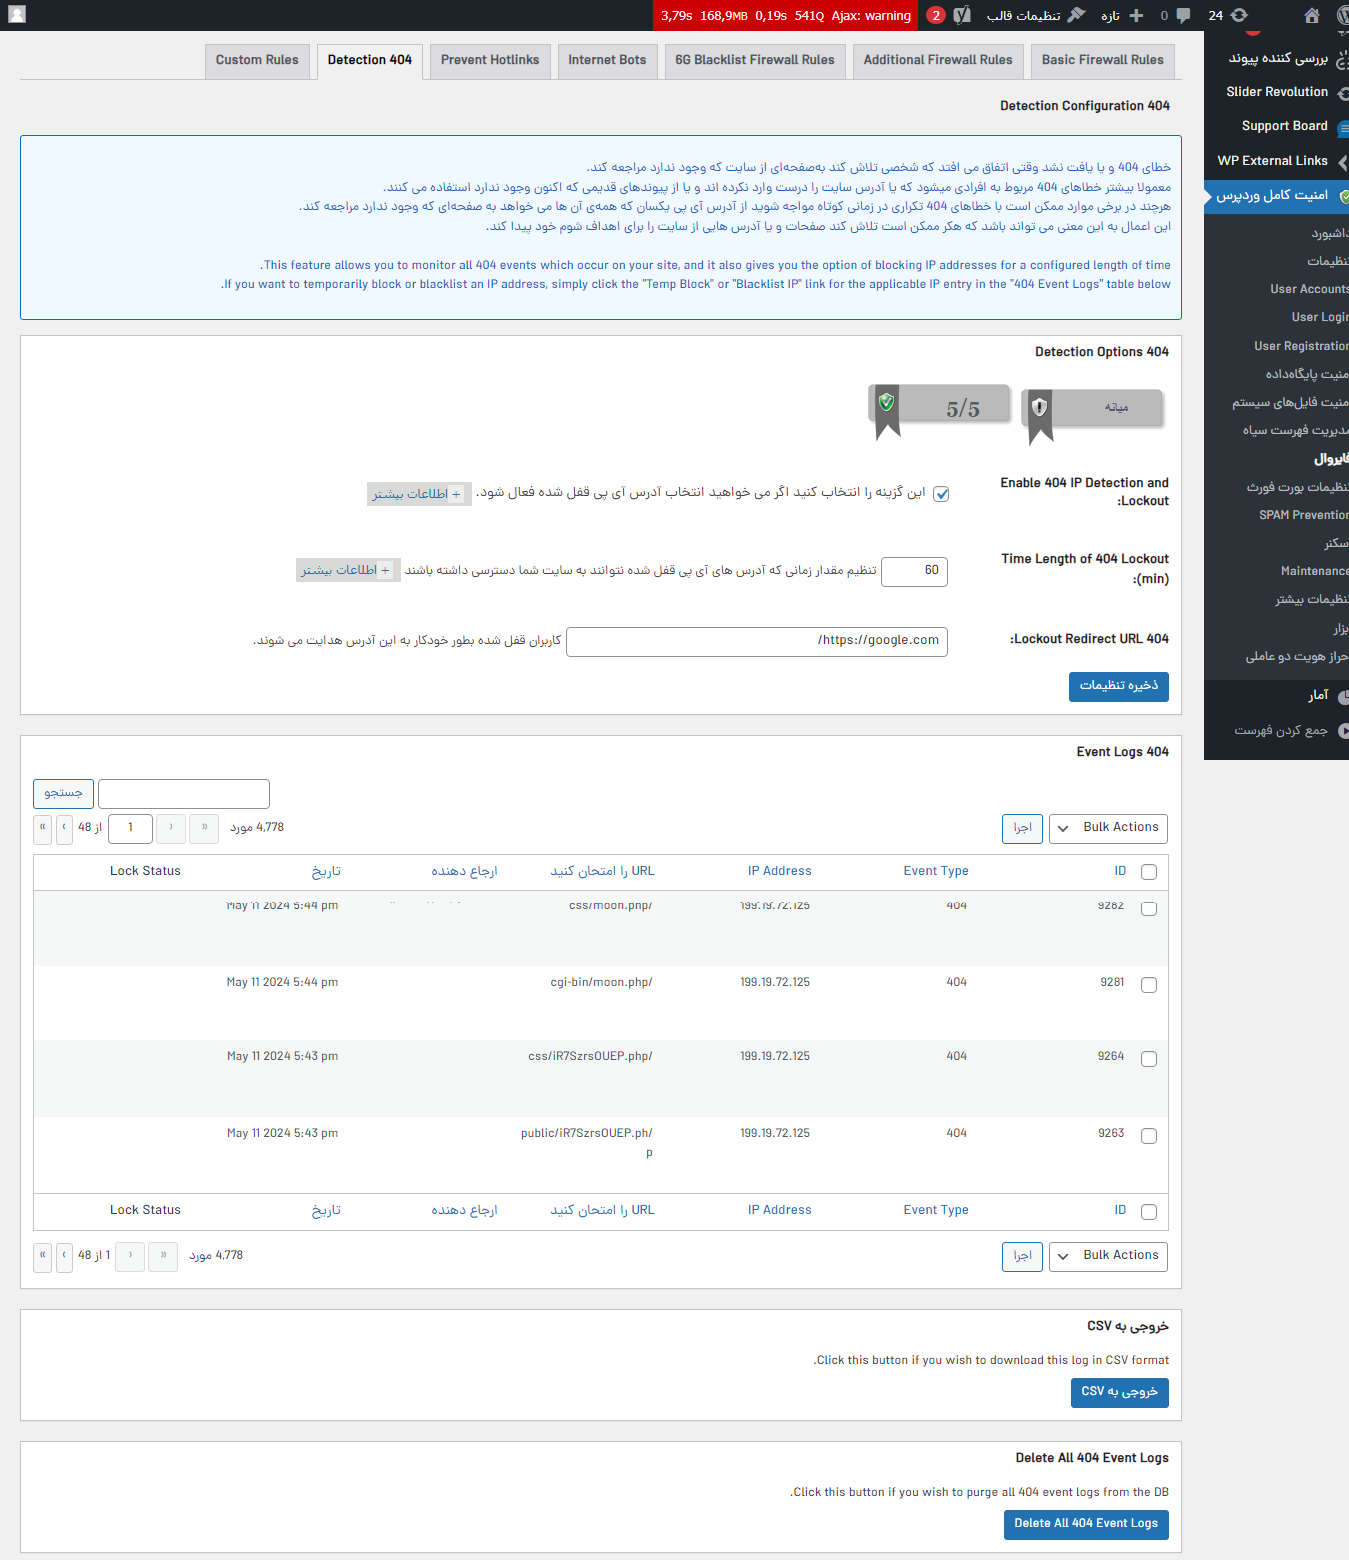The width and height of the screenshot is (1349, 1560).
Task: Sort table by IP Address column header
Action: (780, 872)
